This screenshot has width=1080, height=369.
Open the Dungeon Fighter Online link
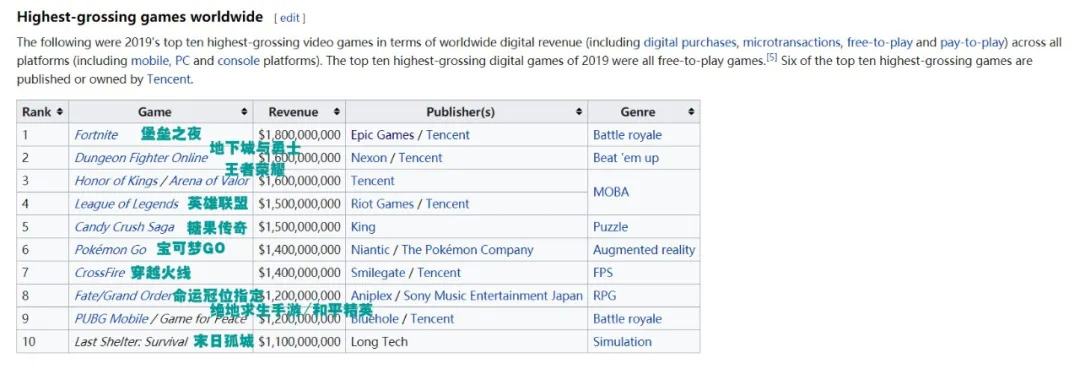pos(141,158)
